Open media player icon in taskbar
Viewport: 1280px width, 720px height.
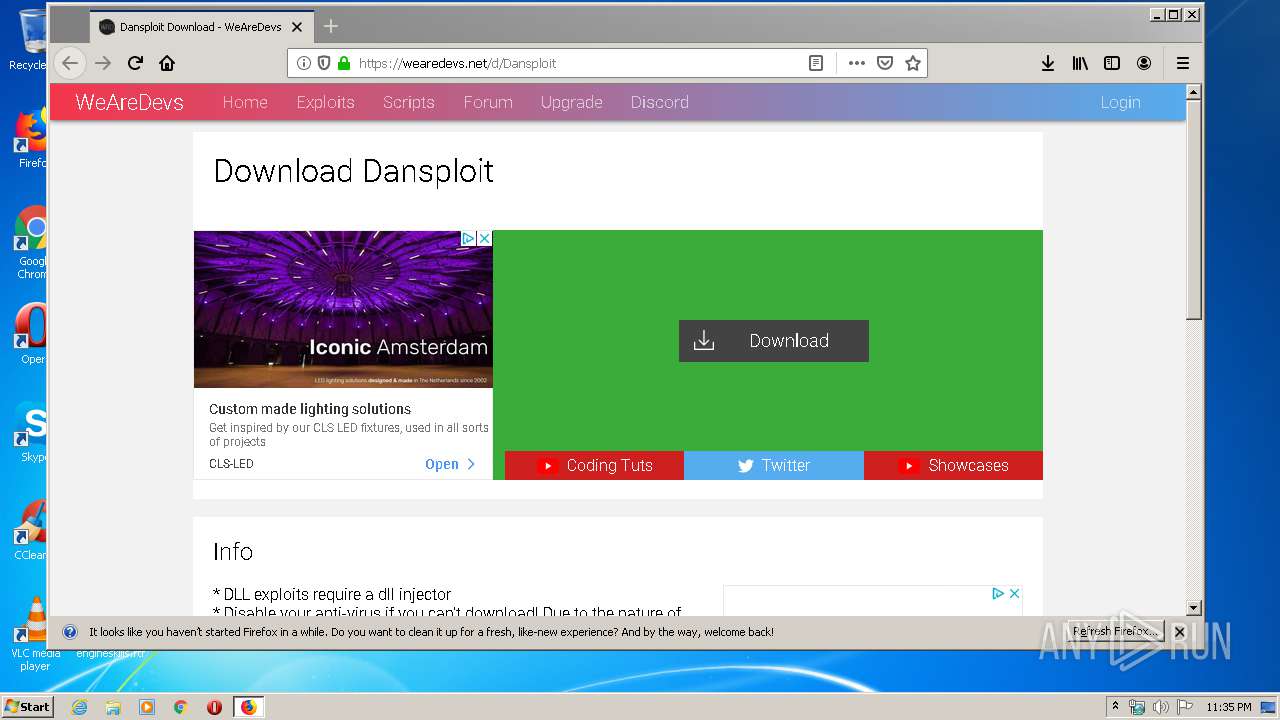coord(147,707)
